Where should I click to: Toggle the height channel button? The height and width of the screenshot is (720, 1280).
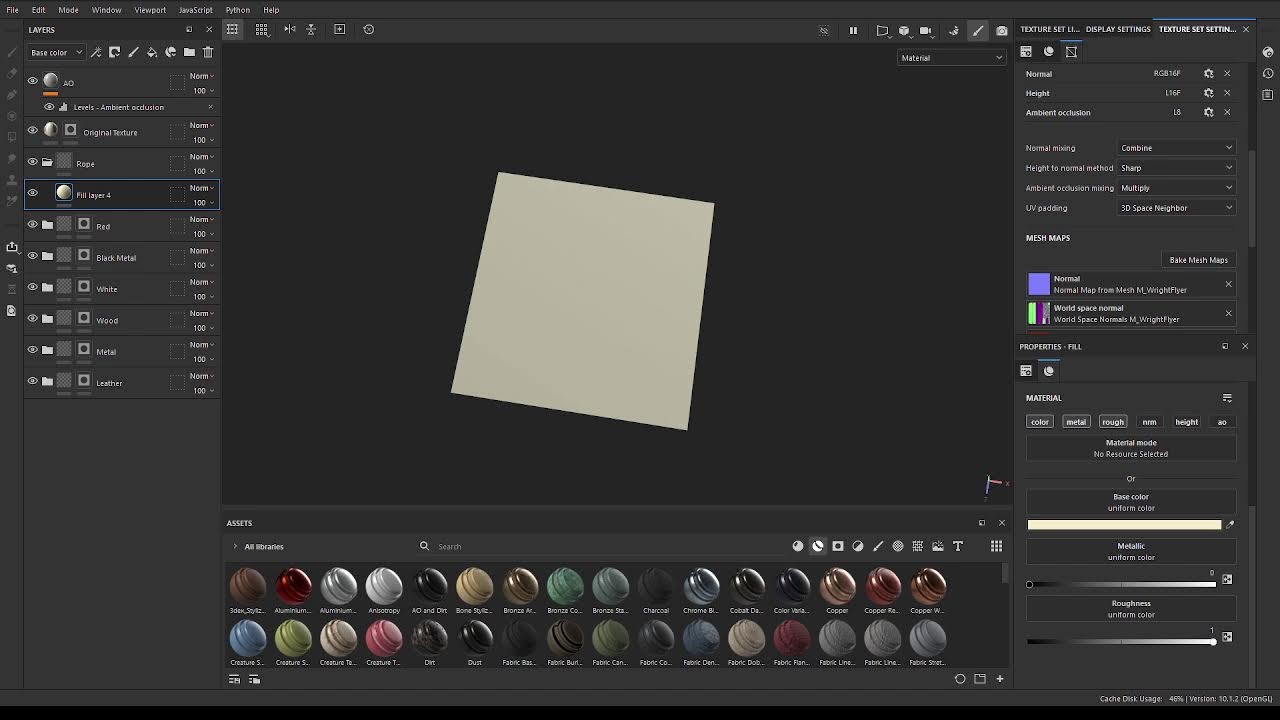pos(1186,422)
